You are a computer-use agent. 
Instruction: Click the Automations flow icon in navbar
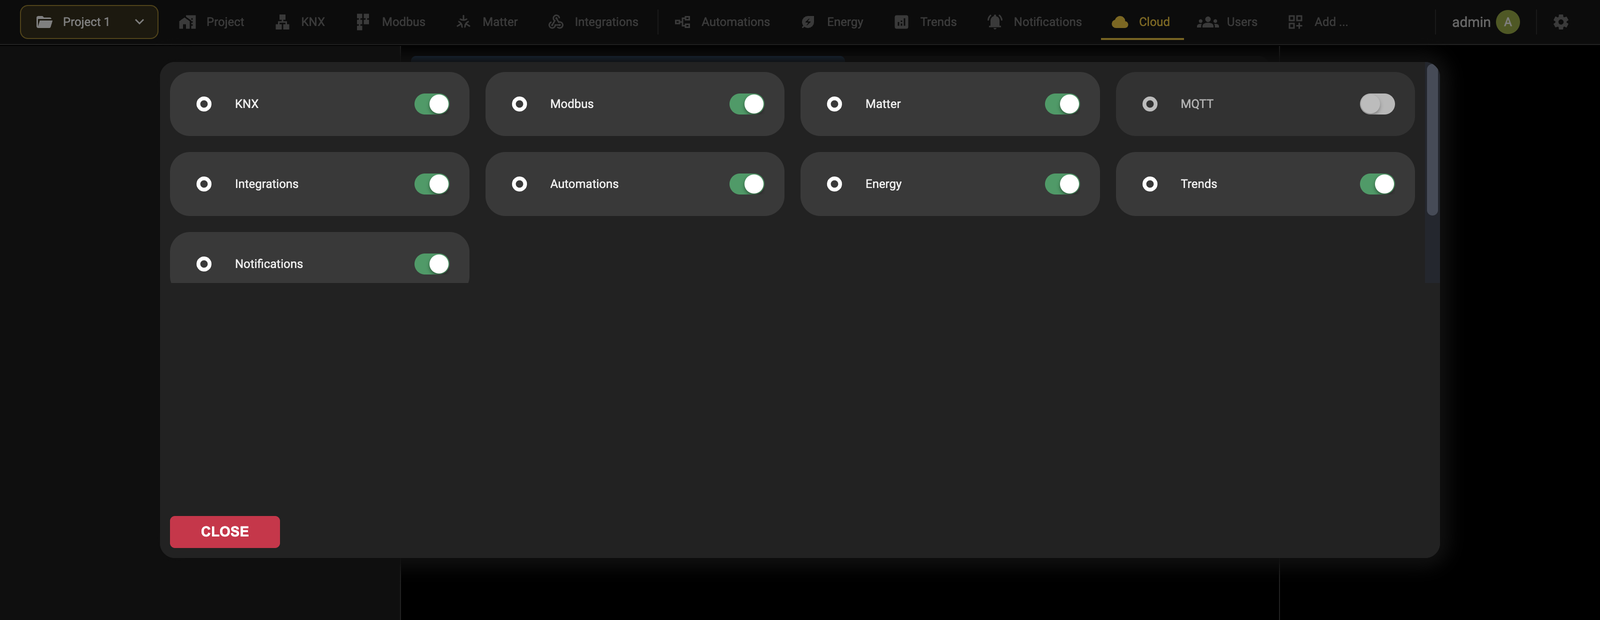682,22
